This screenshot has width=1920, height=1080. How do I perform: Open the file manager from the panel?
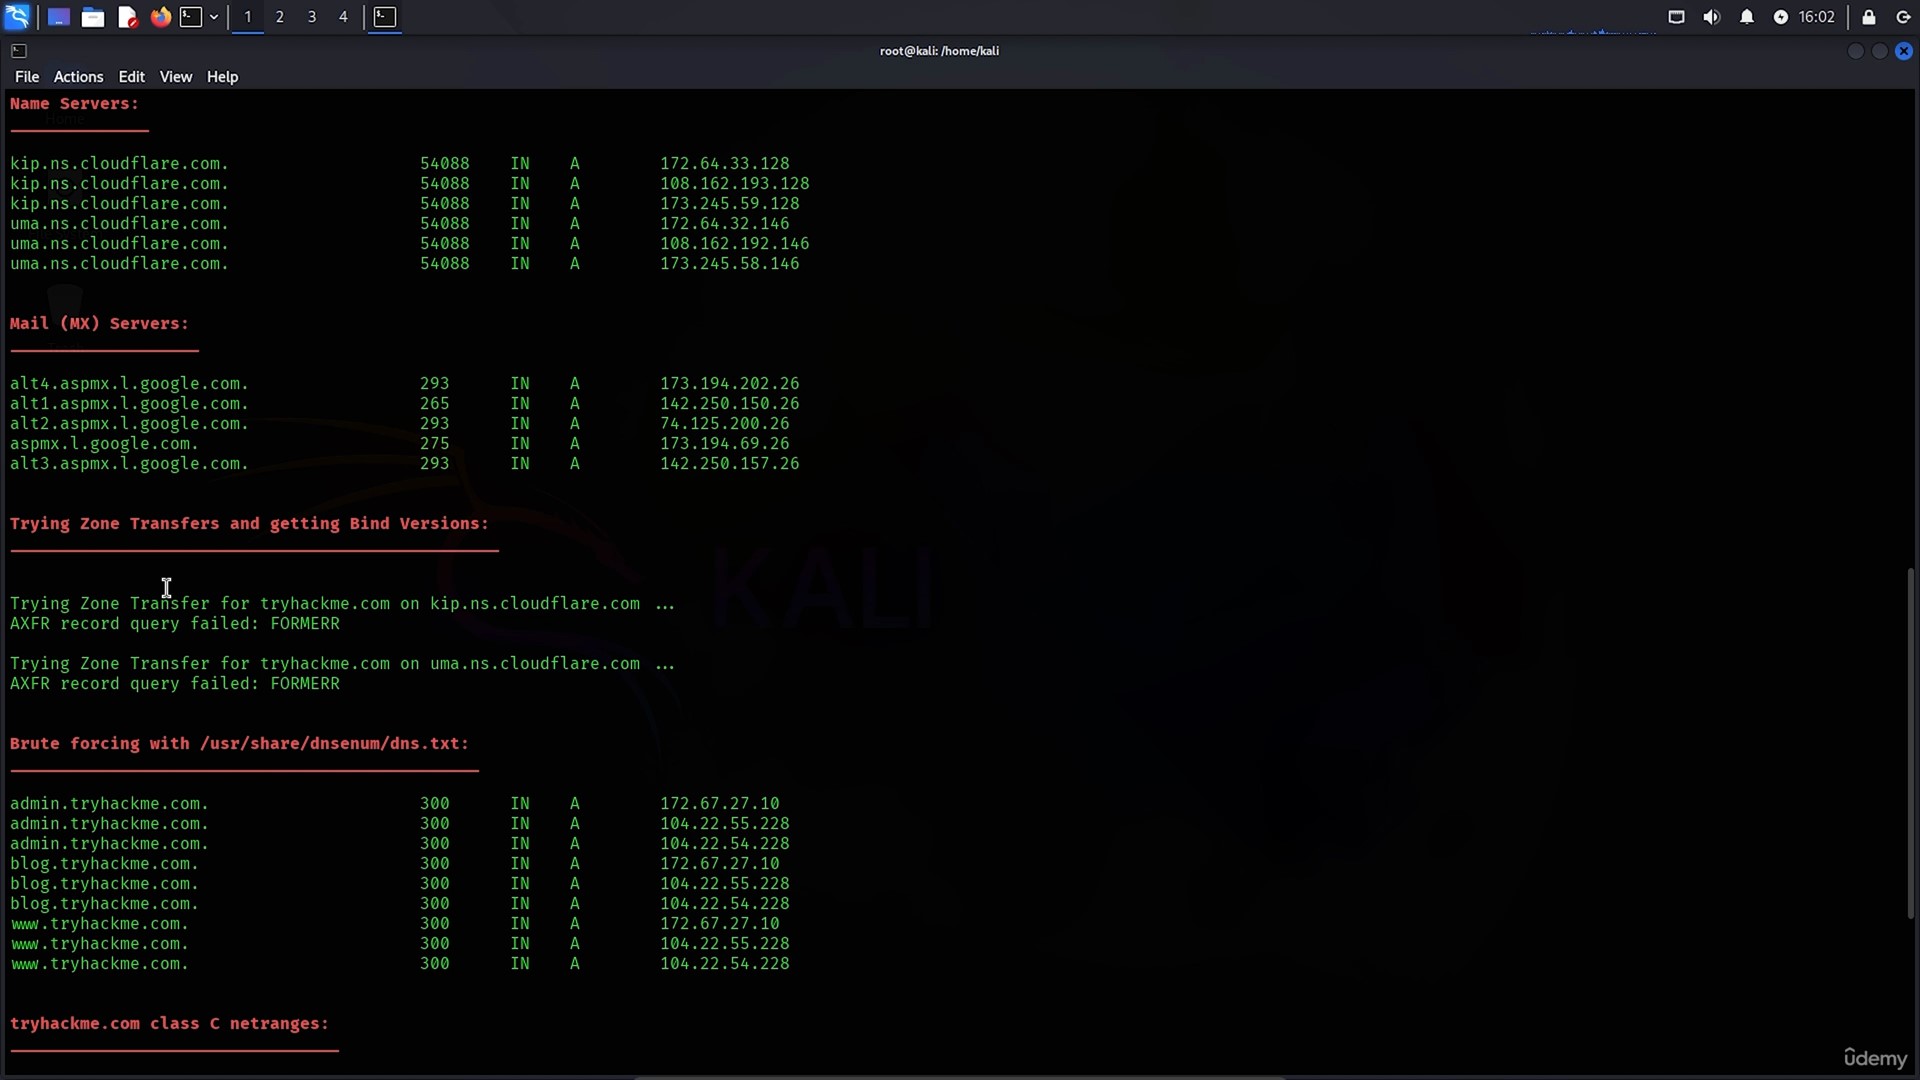point(93,17)
